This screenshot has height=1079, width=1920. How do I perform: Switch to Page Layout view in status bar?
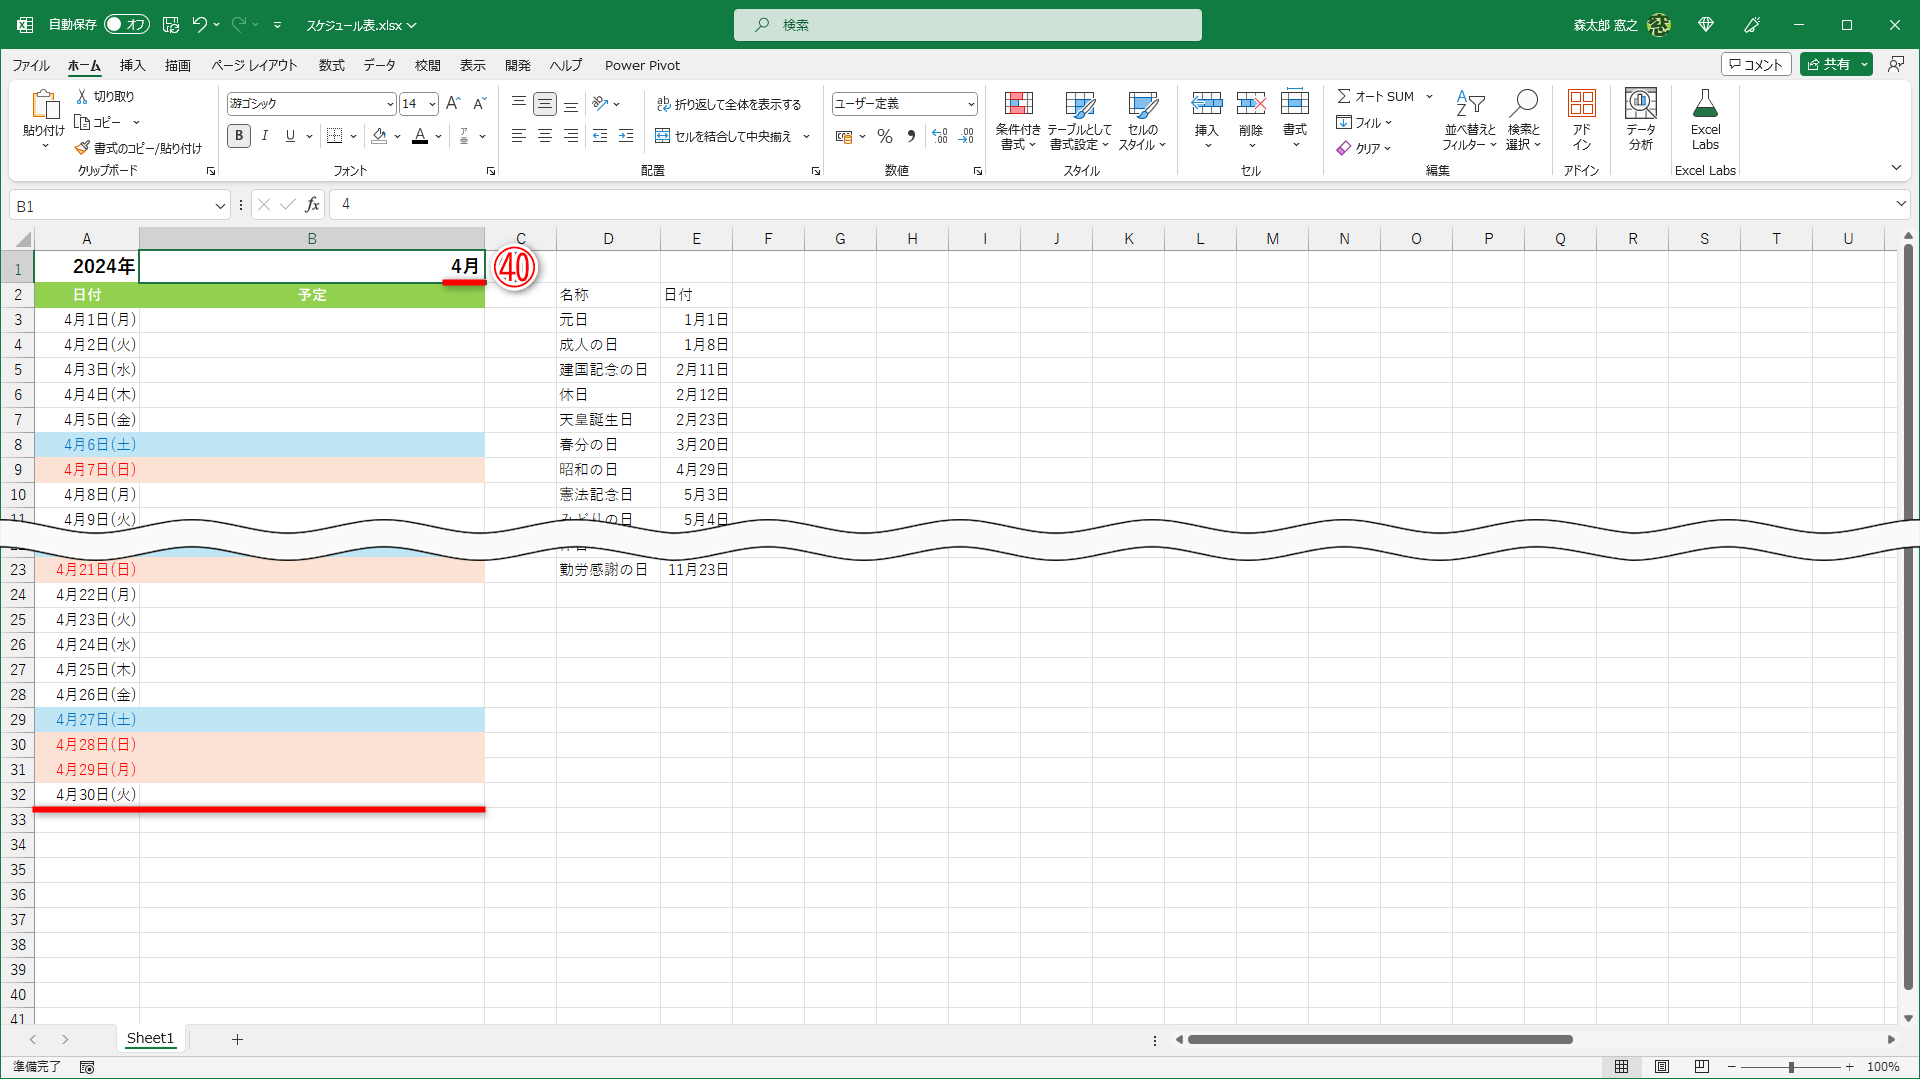pos(1662,1067)
